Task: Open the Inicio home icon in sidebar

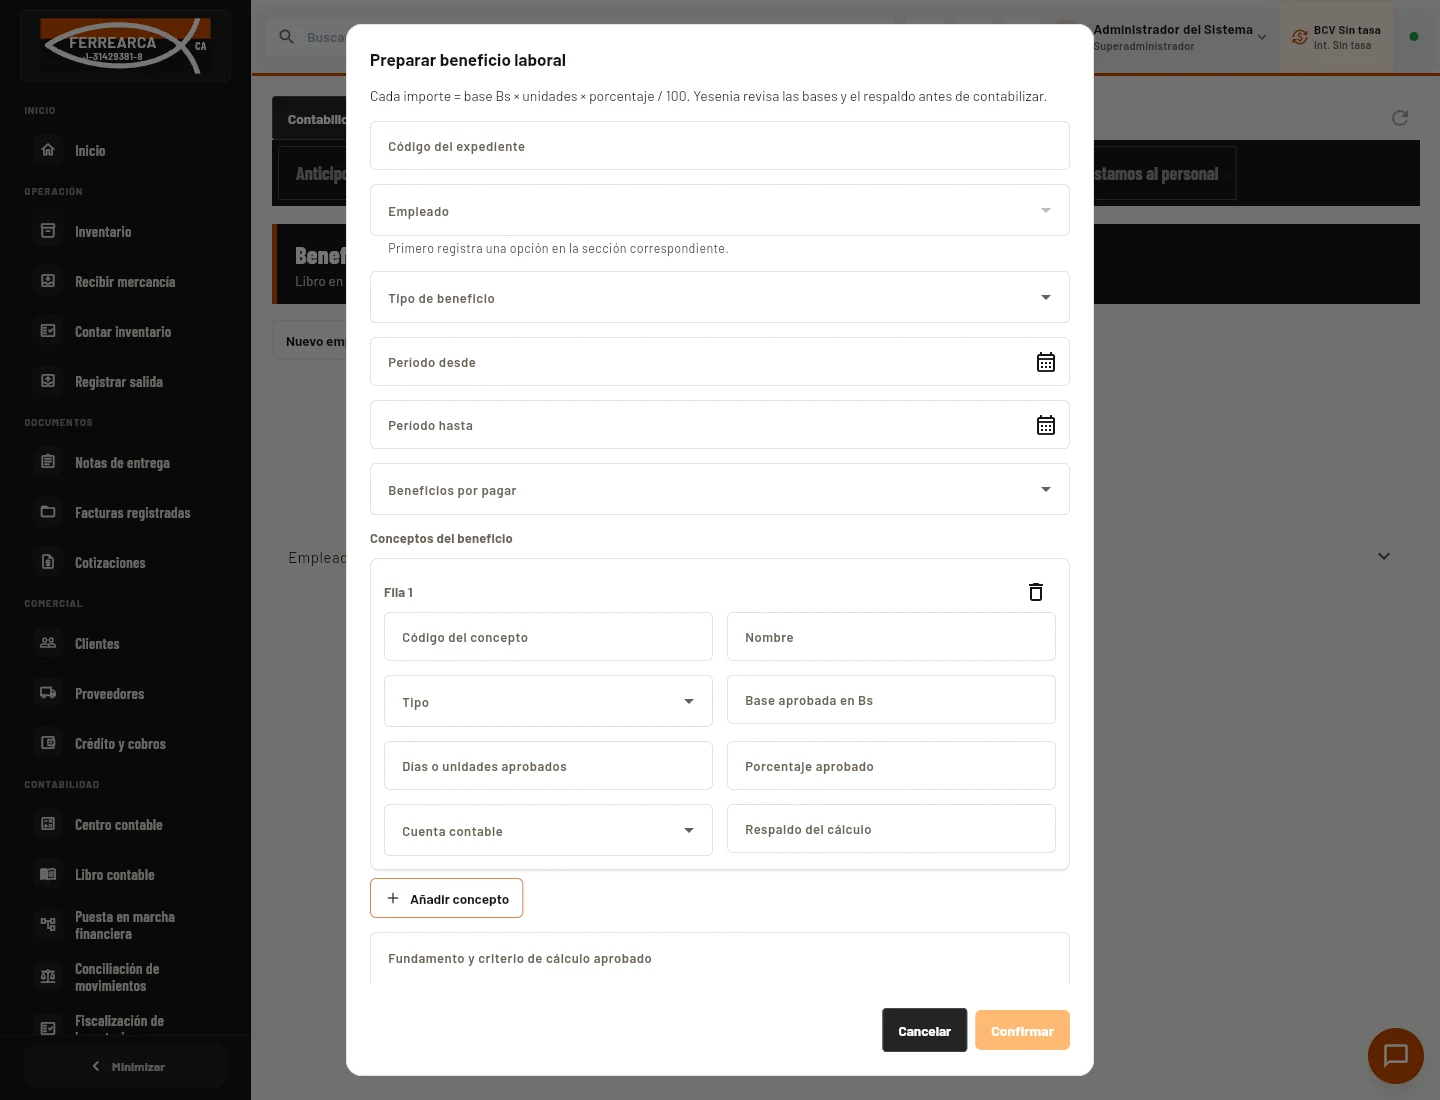Action: click(48, 150)
